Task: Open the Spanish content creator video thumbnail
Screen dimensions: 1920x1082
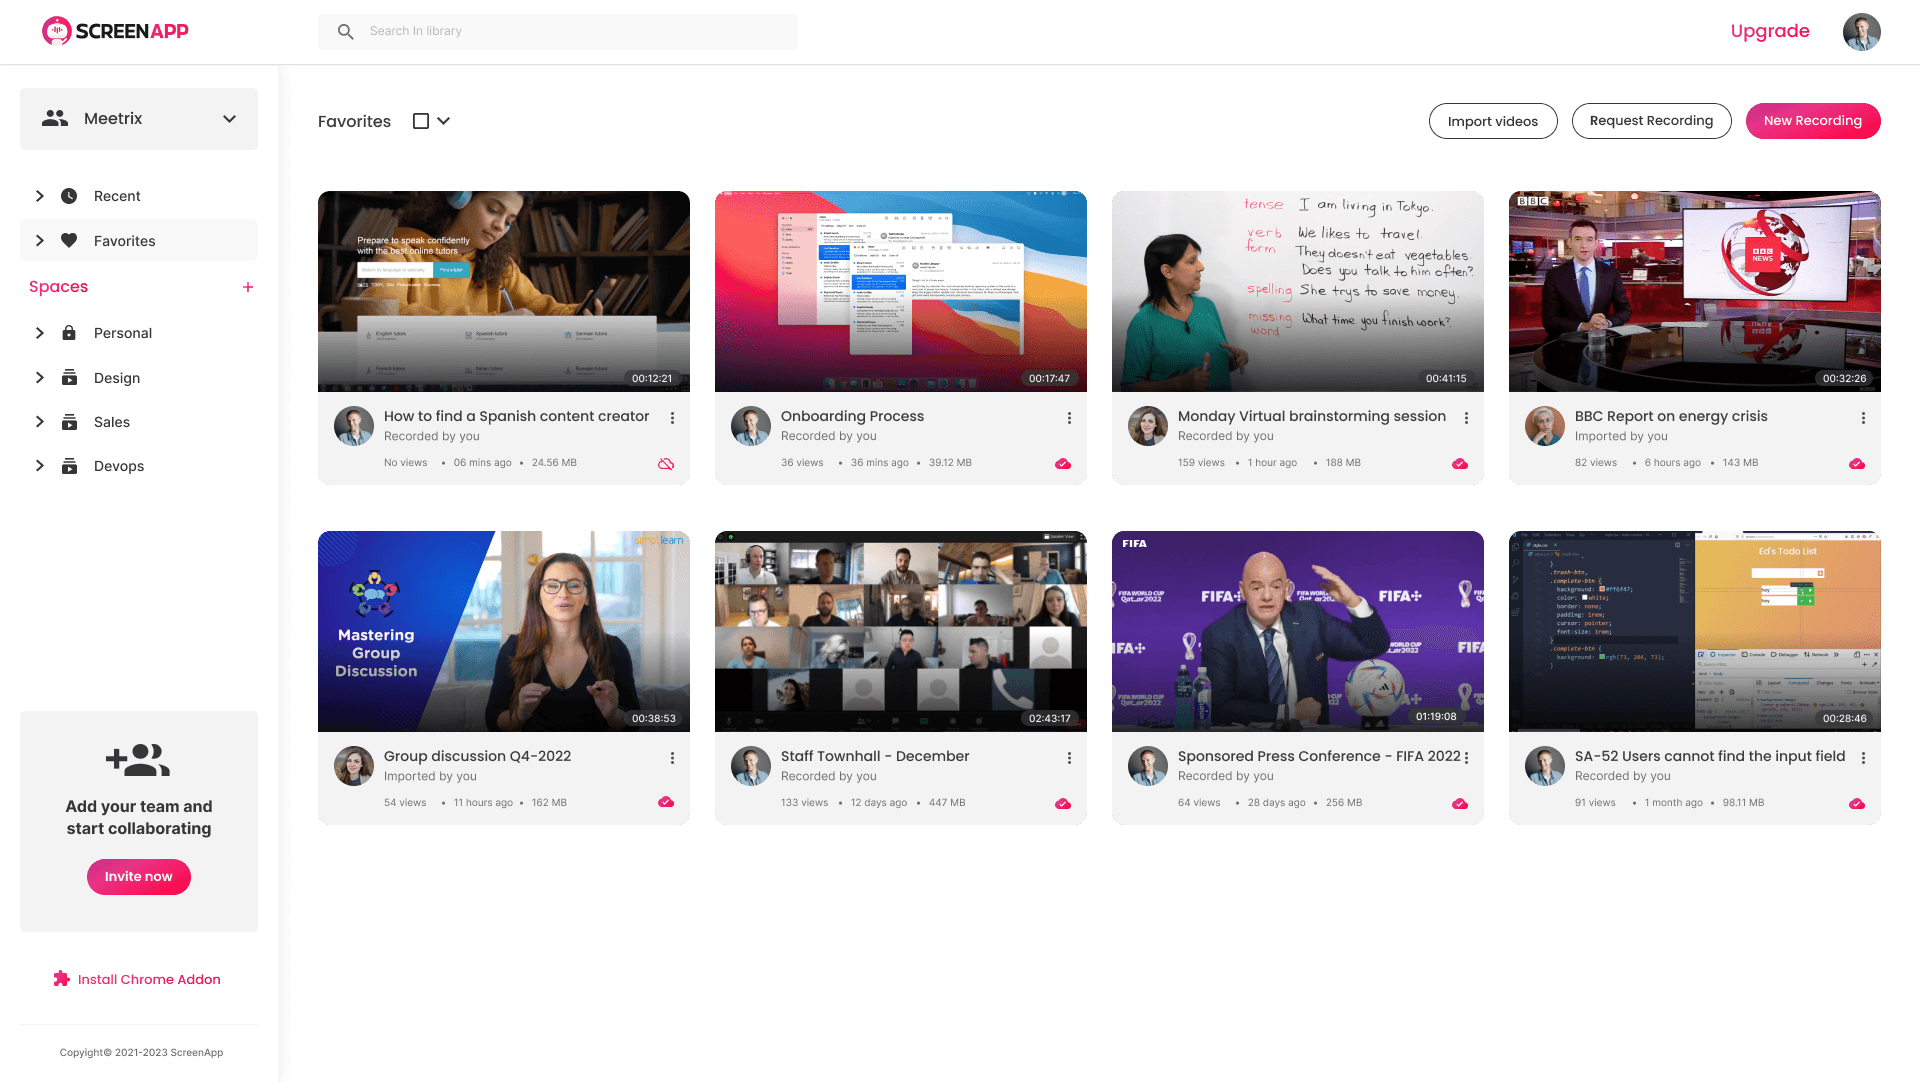Action: click(504, 291)
